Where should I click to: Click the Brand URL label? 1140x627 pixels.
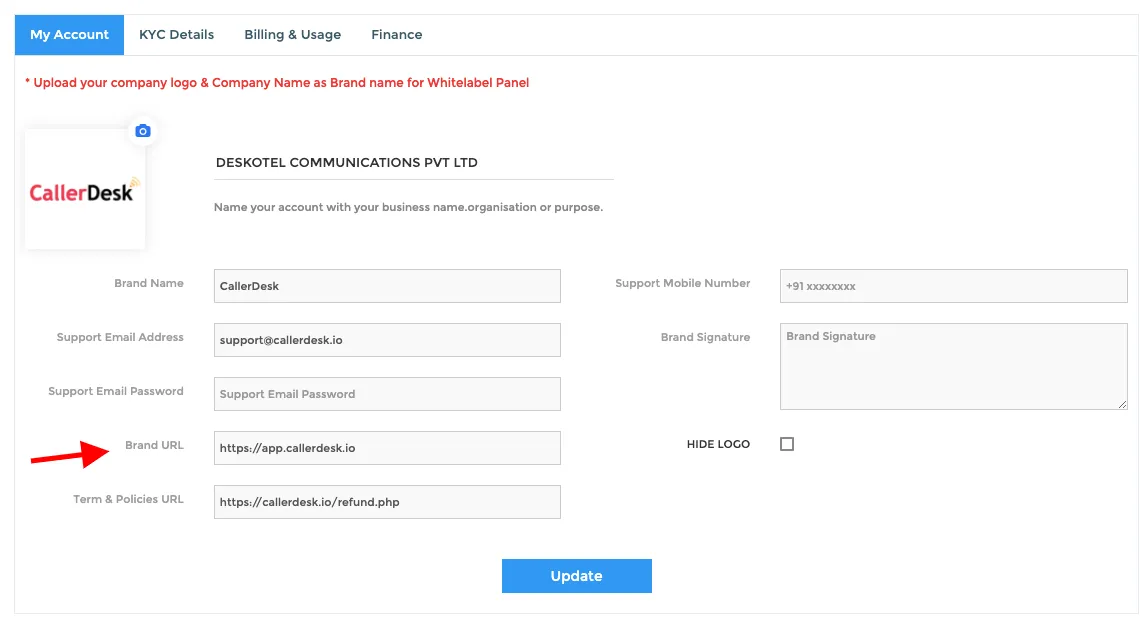(x=154, y=445)
